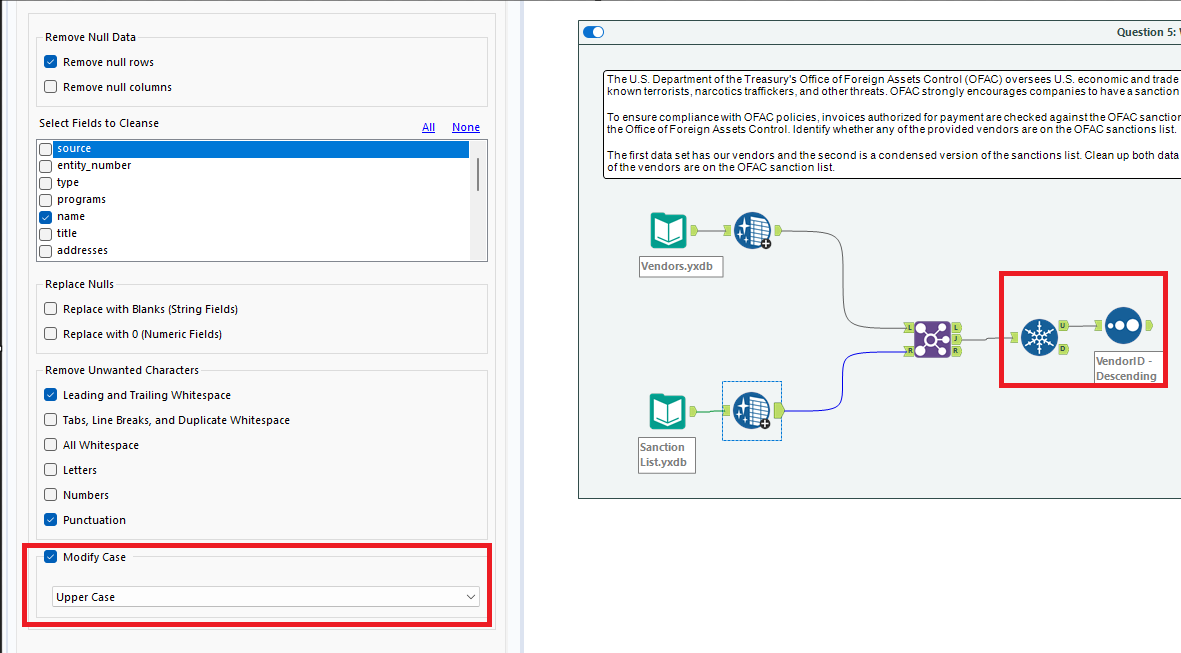
Task: Select the Unique tool inside the red box
Action: (1040, 337)
